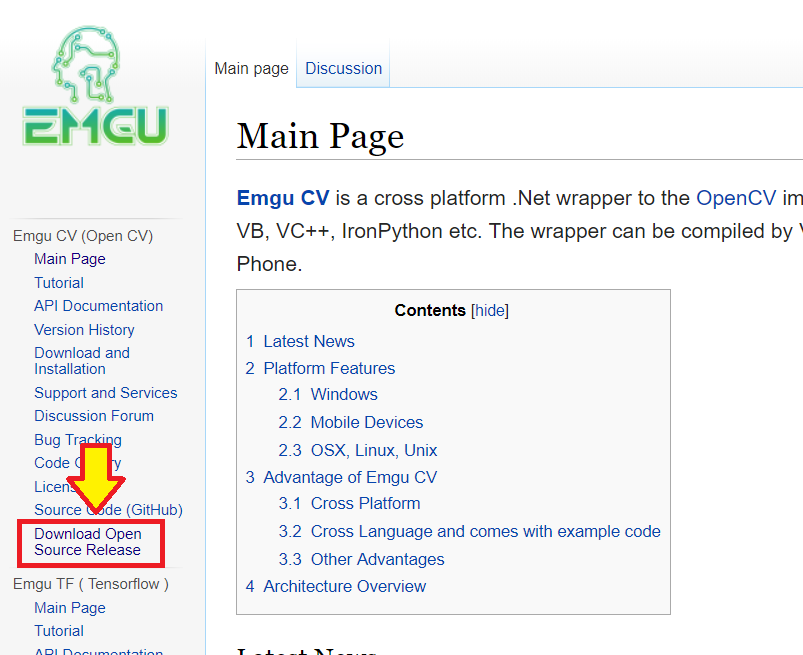This screenshot has width=803, height=655.
Task: Go to 2.2 Mobile Devices section
Action: (351, 422)
